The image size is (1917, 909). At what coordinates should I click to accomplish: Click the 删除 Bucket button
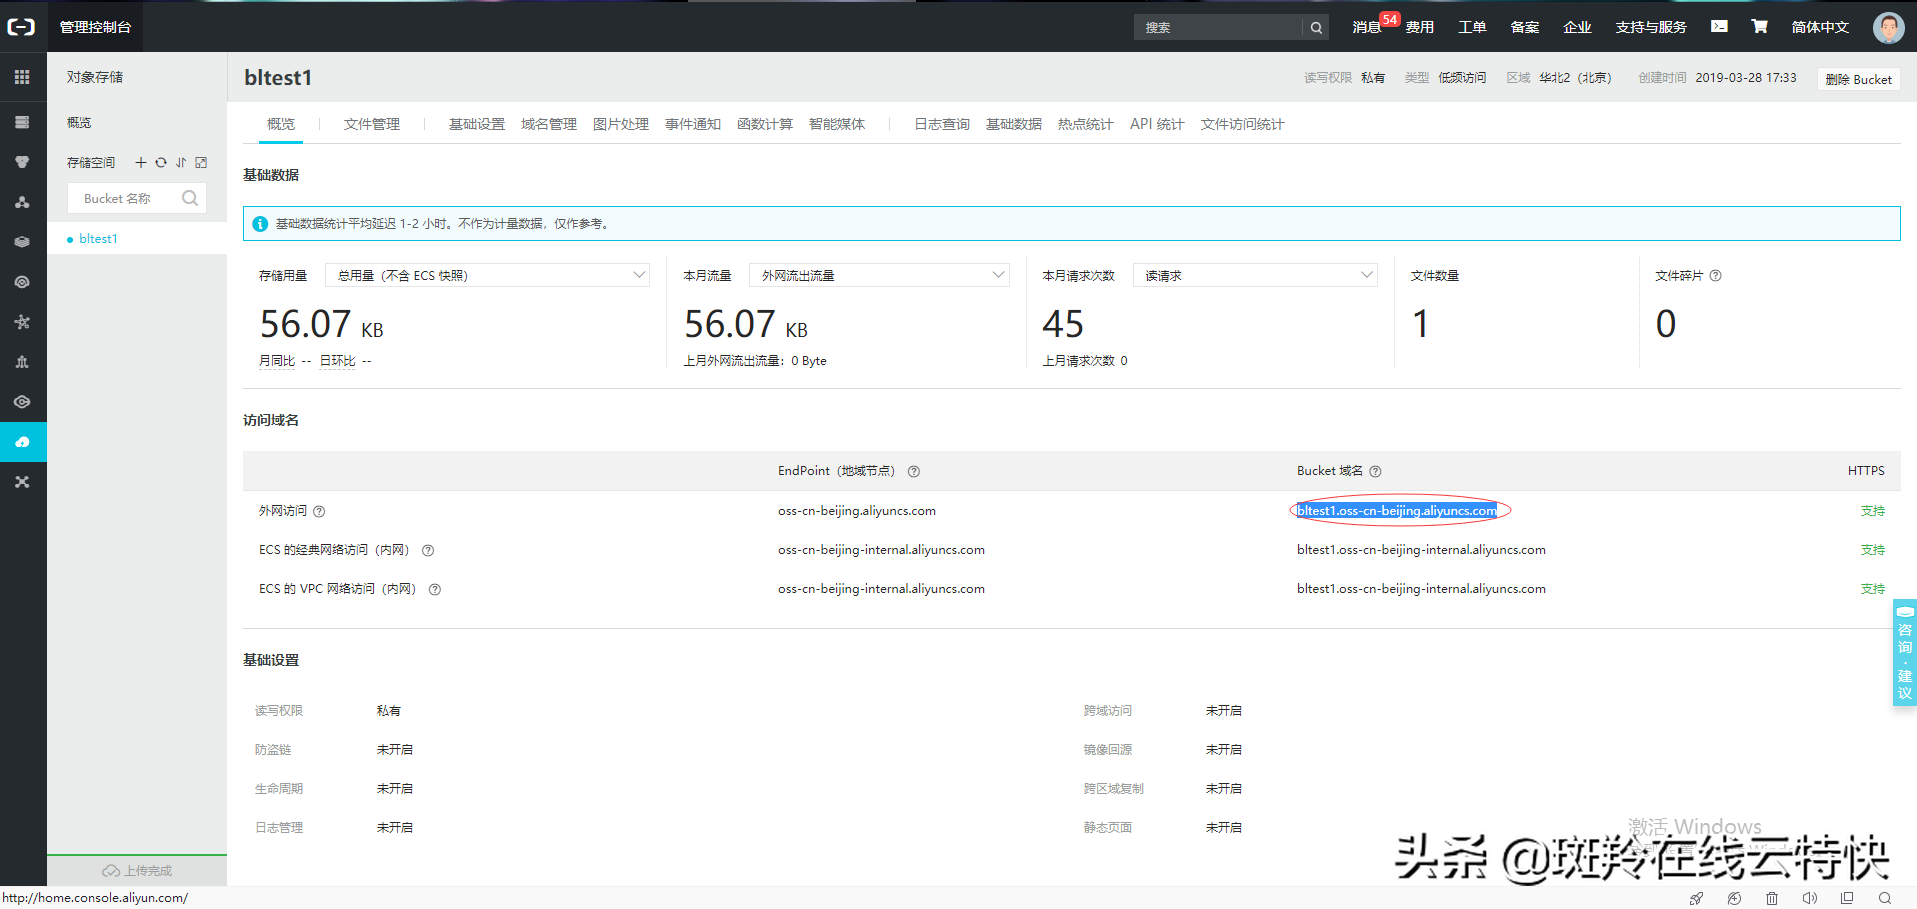point(1858,79)
